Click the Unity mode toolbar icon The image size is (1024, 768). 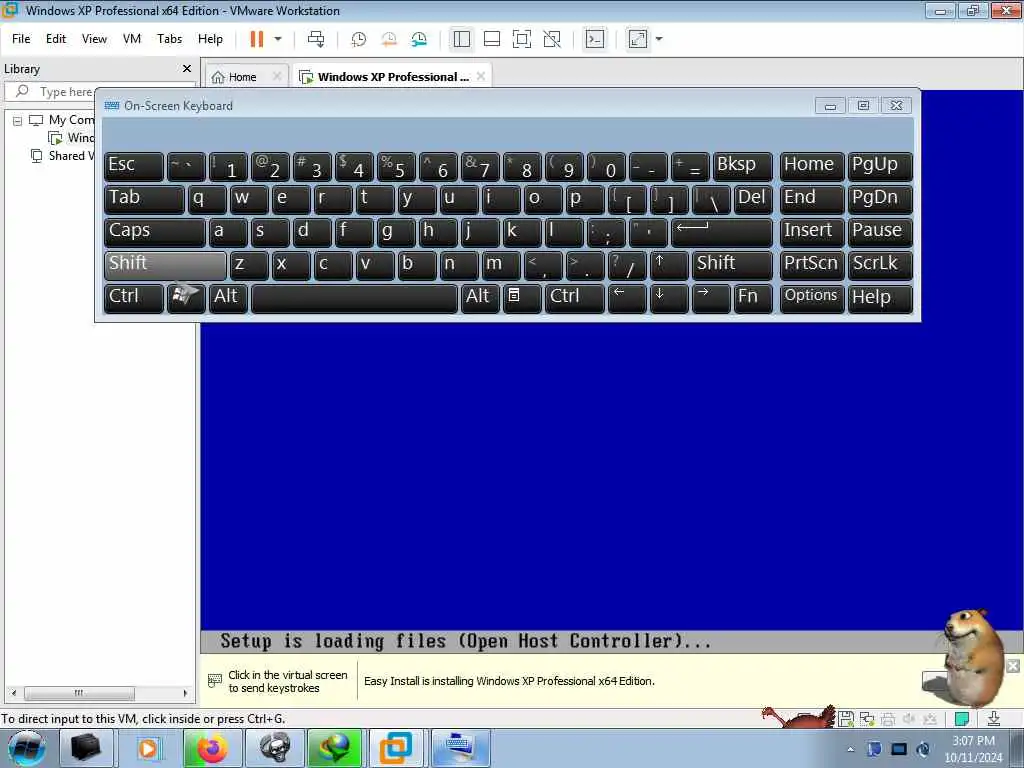pyautogui.click(x=552, y=39)
